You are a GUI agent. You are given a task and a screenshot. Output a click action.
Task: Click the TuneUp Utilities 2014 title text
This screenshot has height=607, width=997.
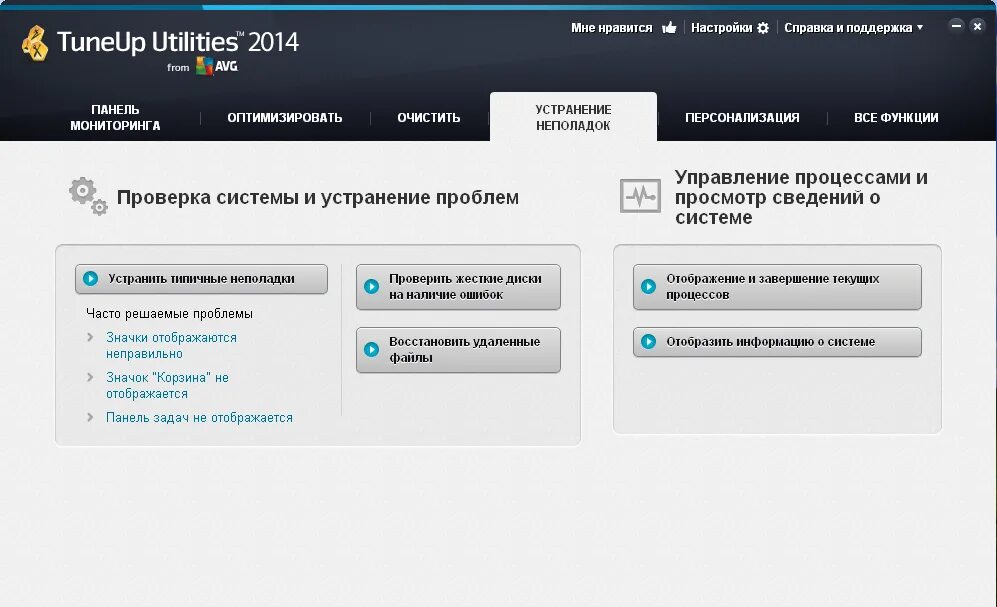tap(177, 43)
